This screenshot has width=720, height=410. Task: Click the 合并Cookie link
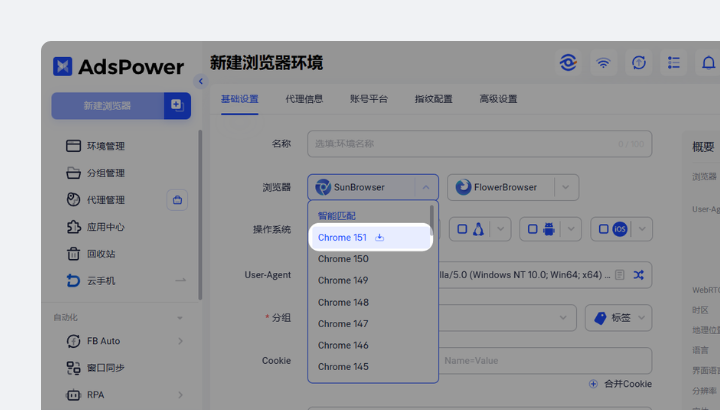click(628, 384)
